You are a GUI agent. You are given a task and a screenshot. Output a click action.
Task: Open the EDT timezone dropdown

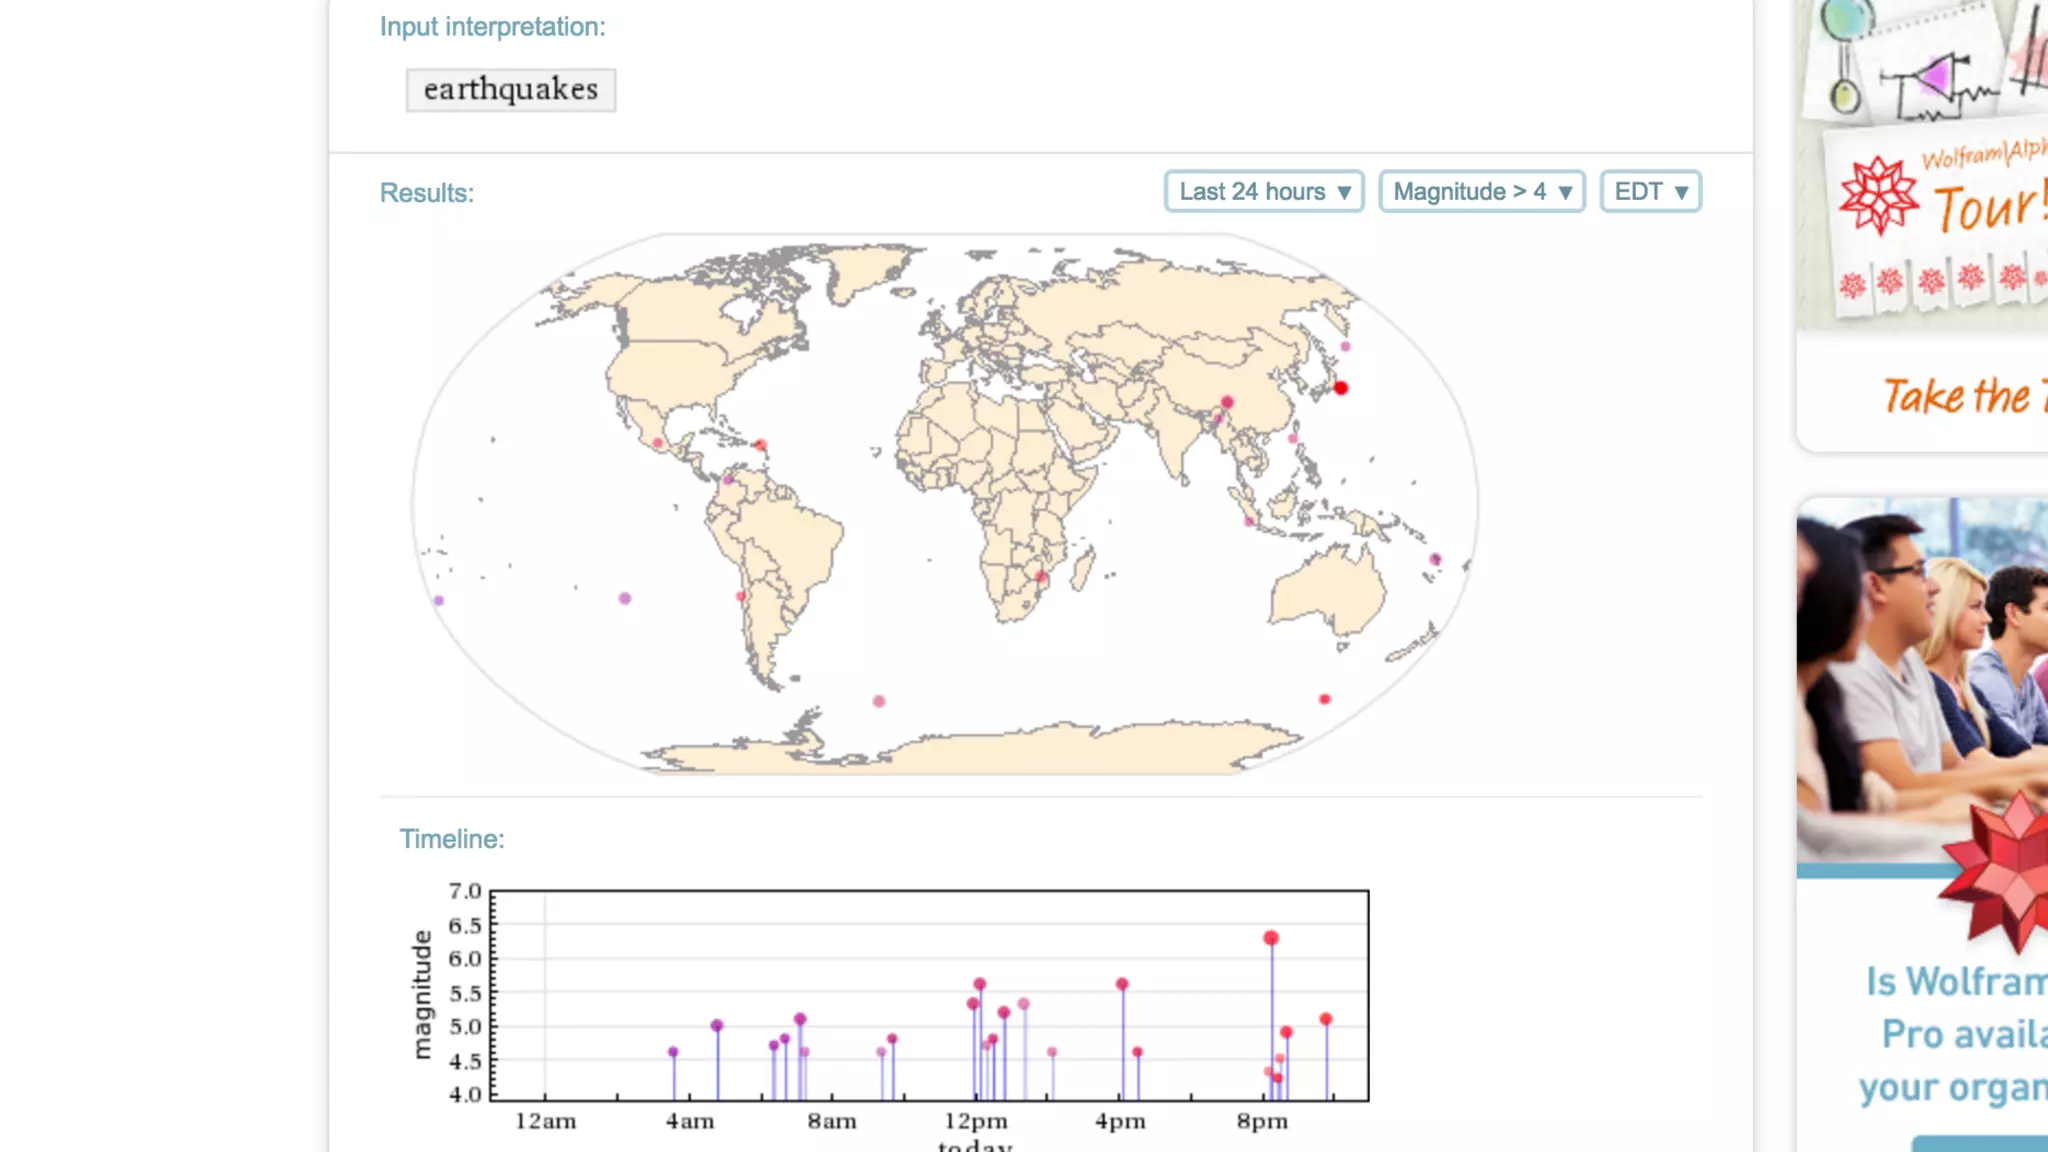1650,191
